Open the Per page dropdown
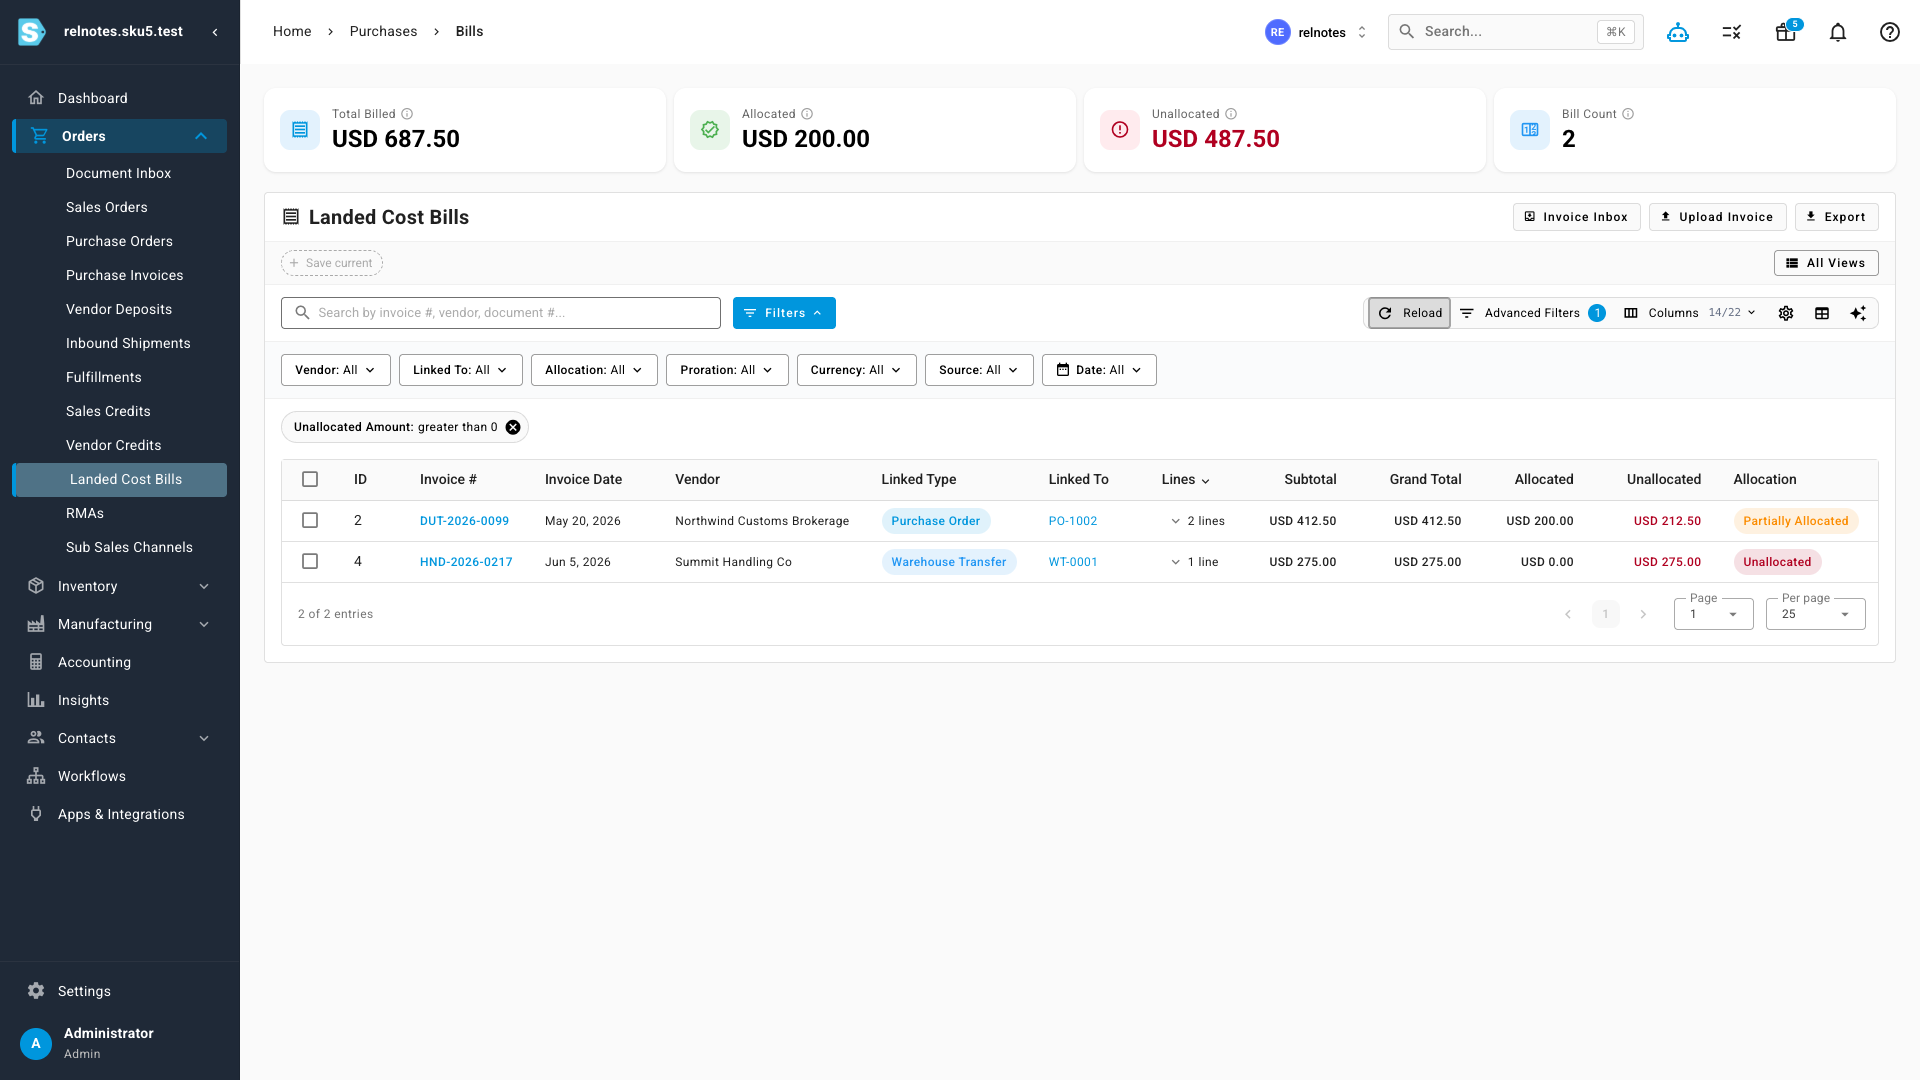The height and width of the screenshot is (1080, 1920). point(1816,614)
